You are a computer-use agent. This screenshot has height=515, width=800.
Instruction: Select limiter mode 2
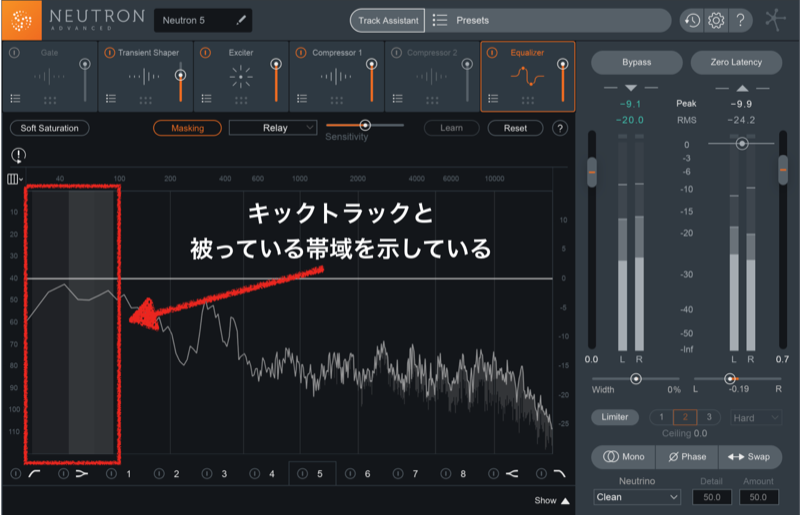click(685, 417)
